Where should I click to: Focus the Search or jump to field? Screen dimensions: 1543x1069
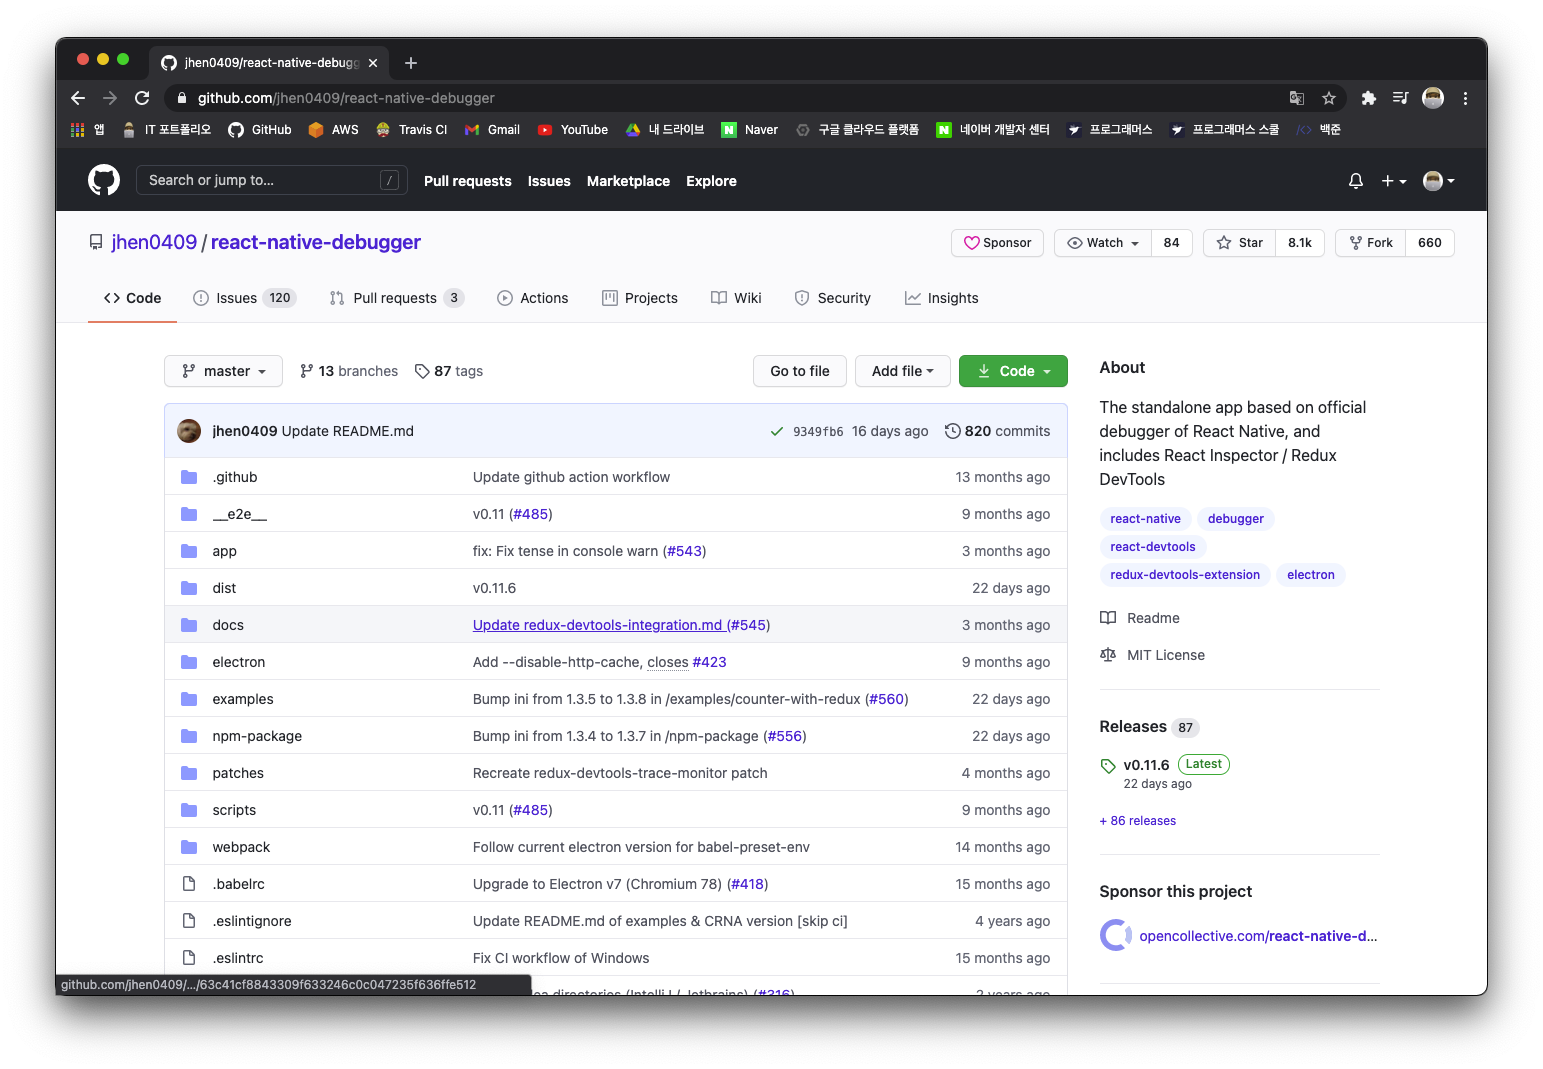pyautogui.click(x=271, y=180)
